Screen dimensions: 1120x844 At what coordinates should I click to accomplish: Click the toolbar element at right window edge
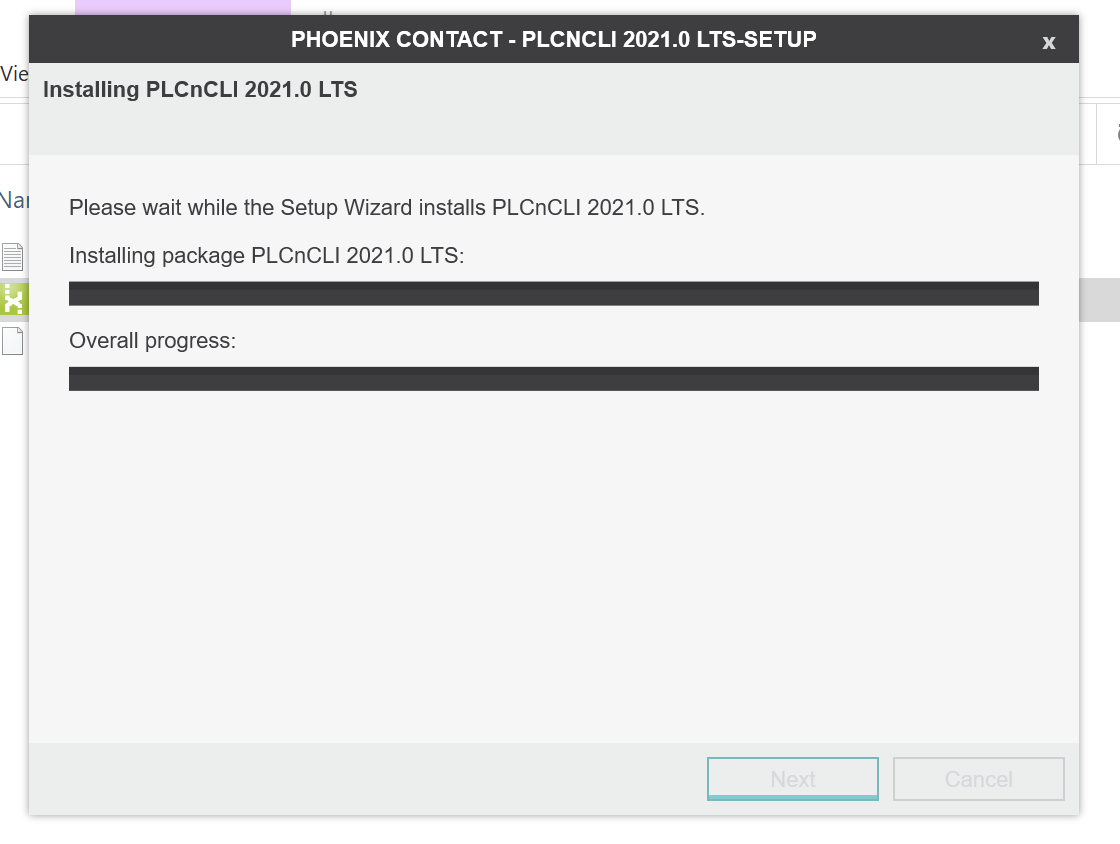pyautogui.click(x=1109, y=134)
